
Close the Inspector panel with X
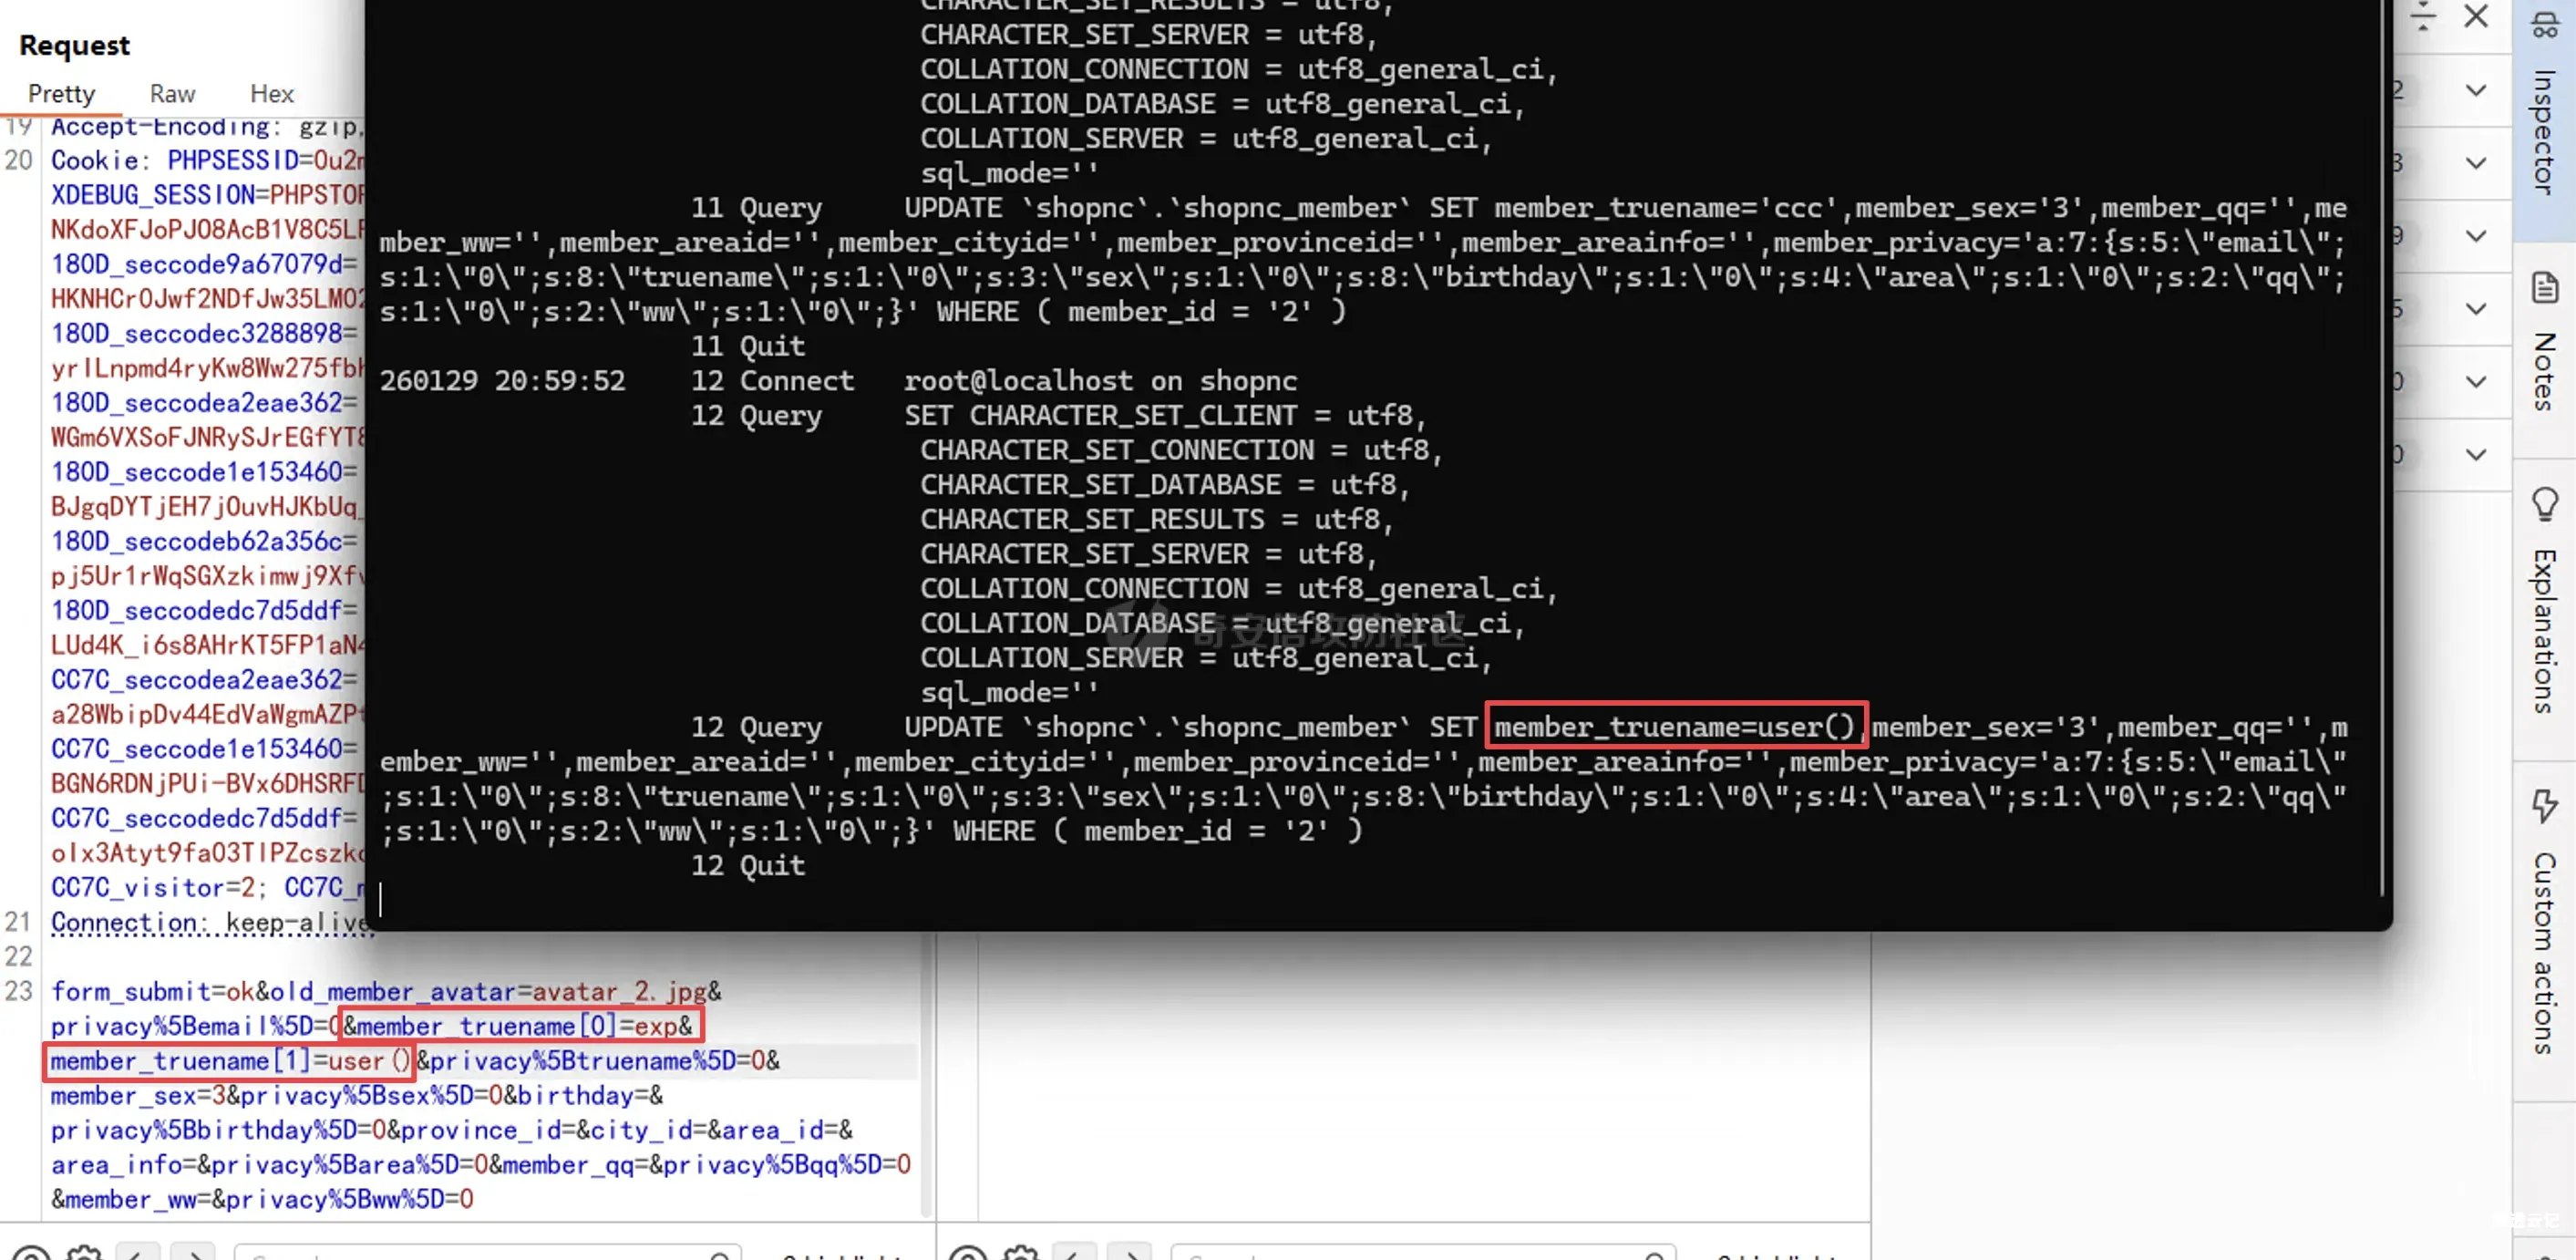[x=2475, y=16]
